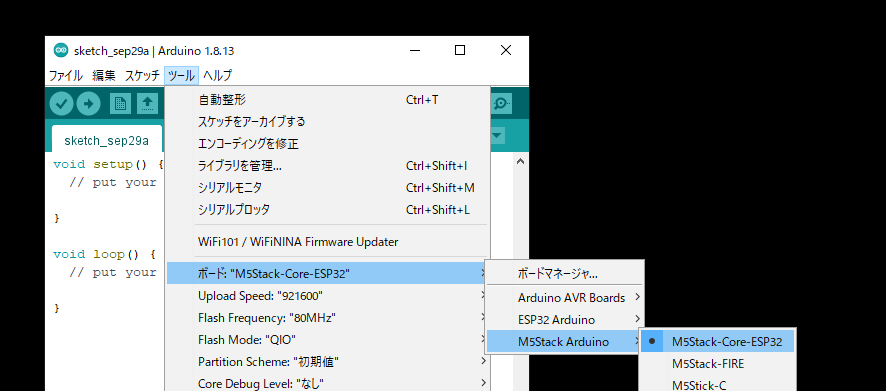Open シリアルモニタ from the Tools menu

click(x=328, y=188)
